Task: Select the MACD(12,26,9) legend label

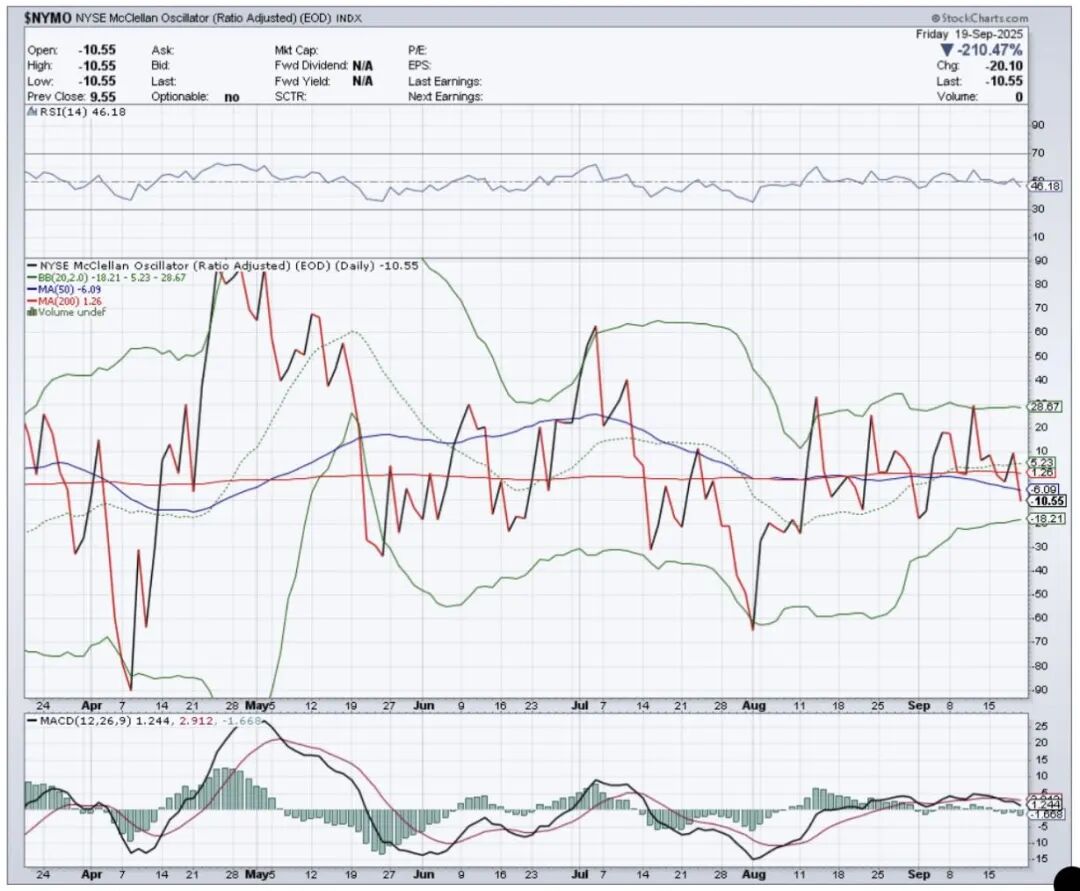Action: [x=86, y=720]
